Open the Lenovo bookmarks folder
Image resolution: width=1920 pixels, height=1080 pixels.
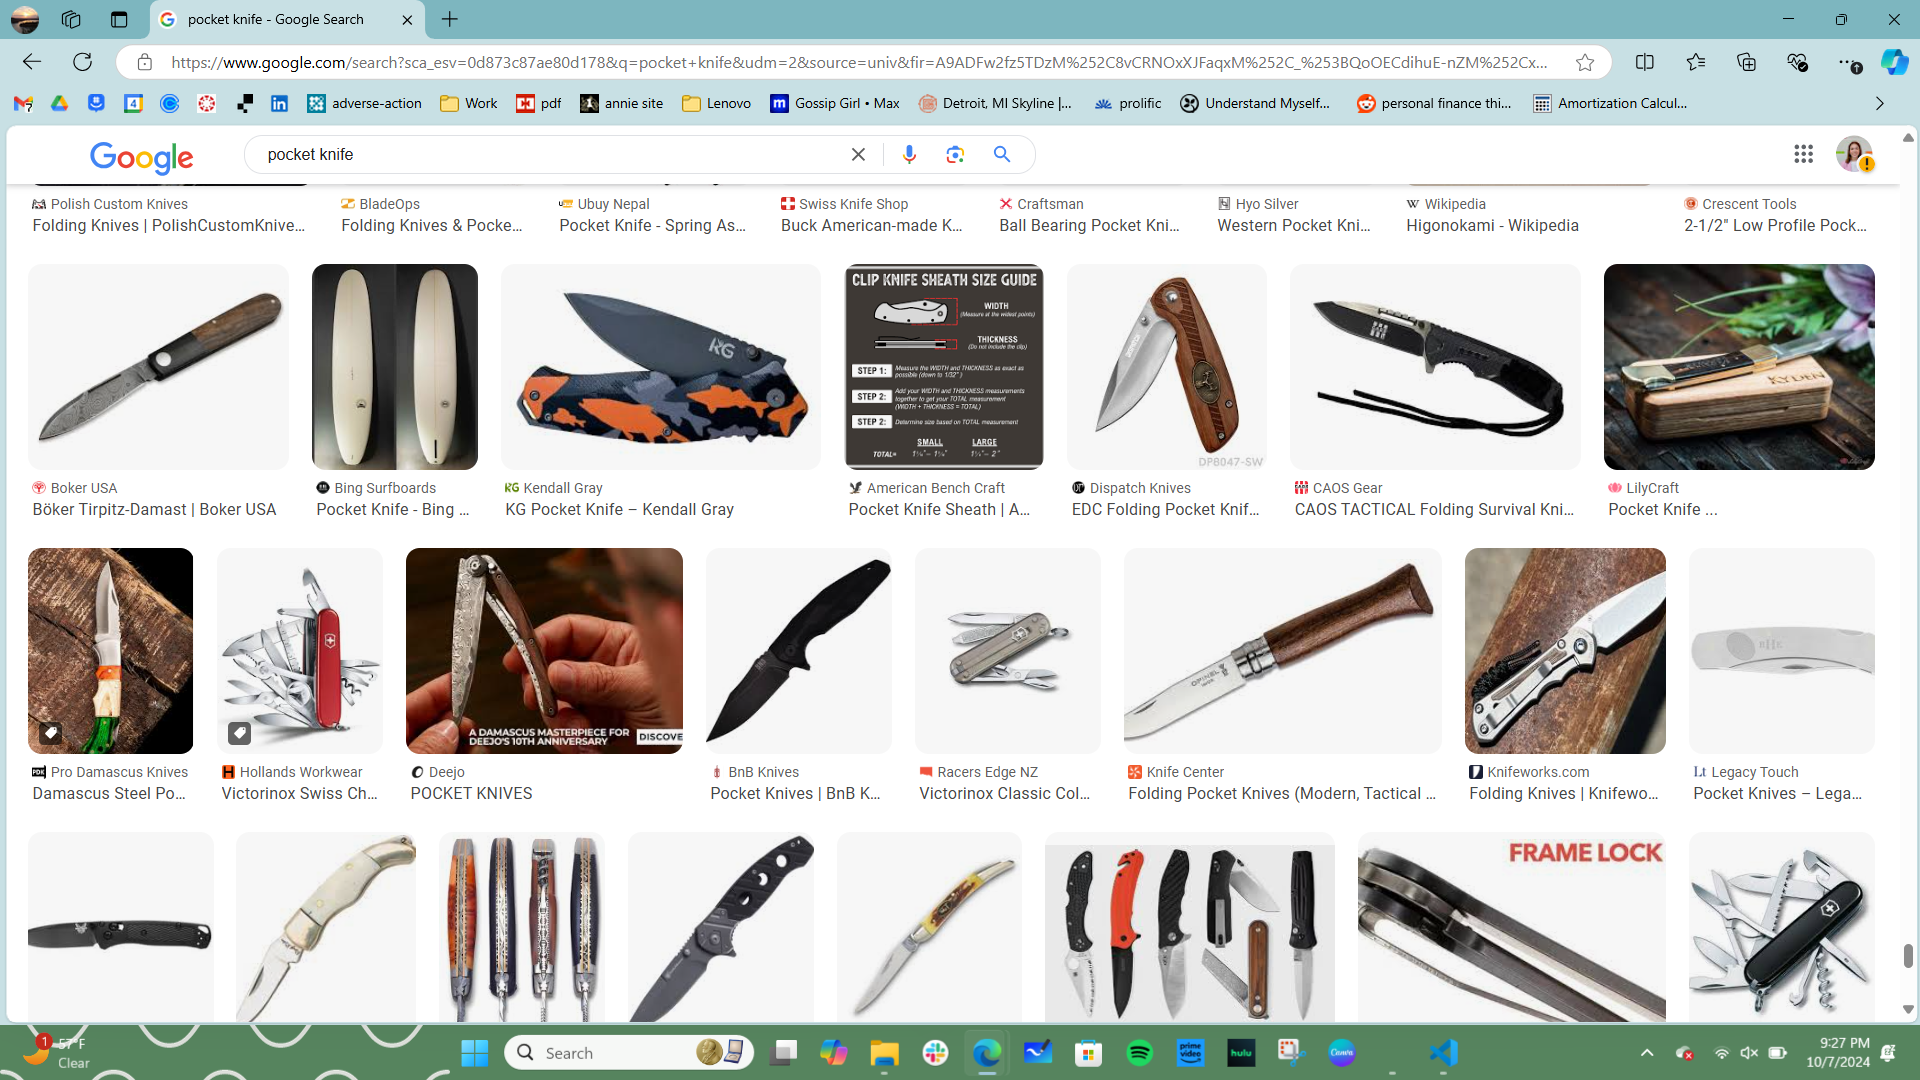coord(716,103)
